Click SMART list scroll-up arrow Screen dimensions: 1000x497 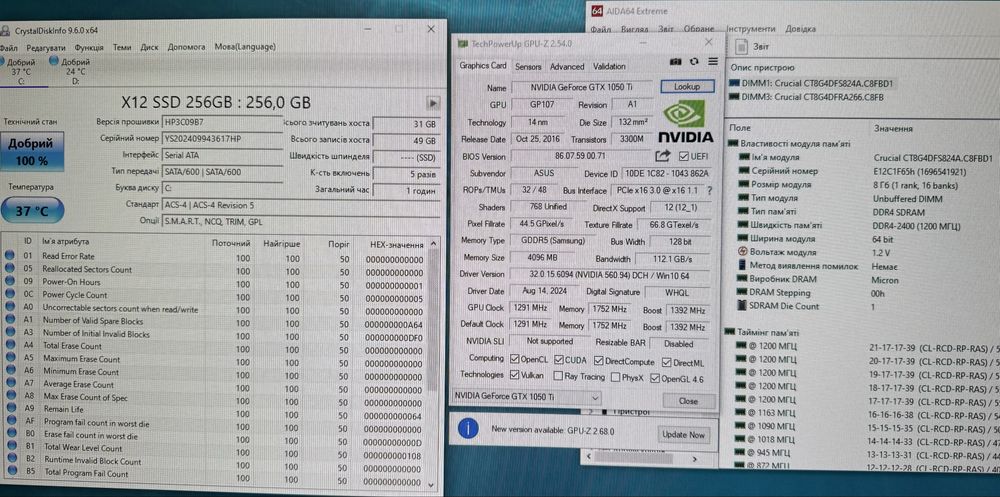(434, 244)
